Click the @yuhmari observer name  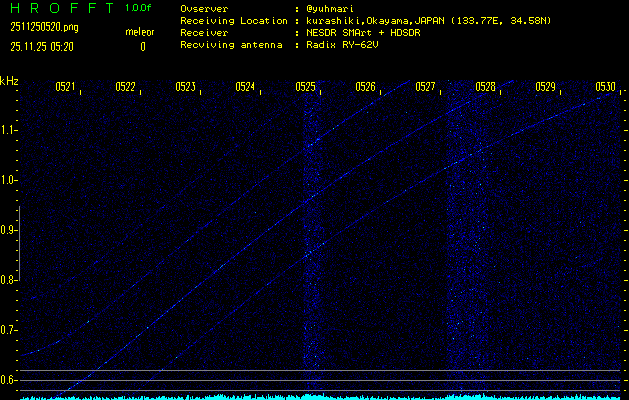click(330, 9)
